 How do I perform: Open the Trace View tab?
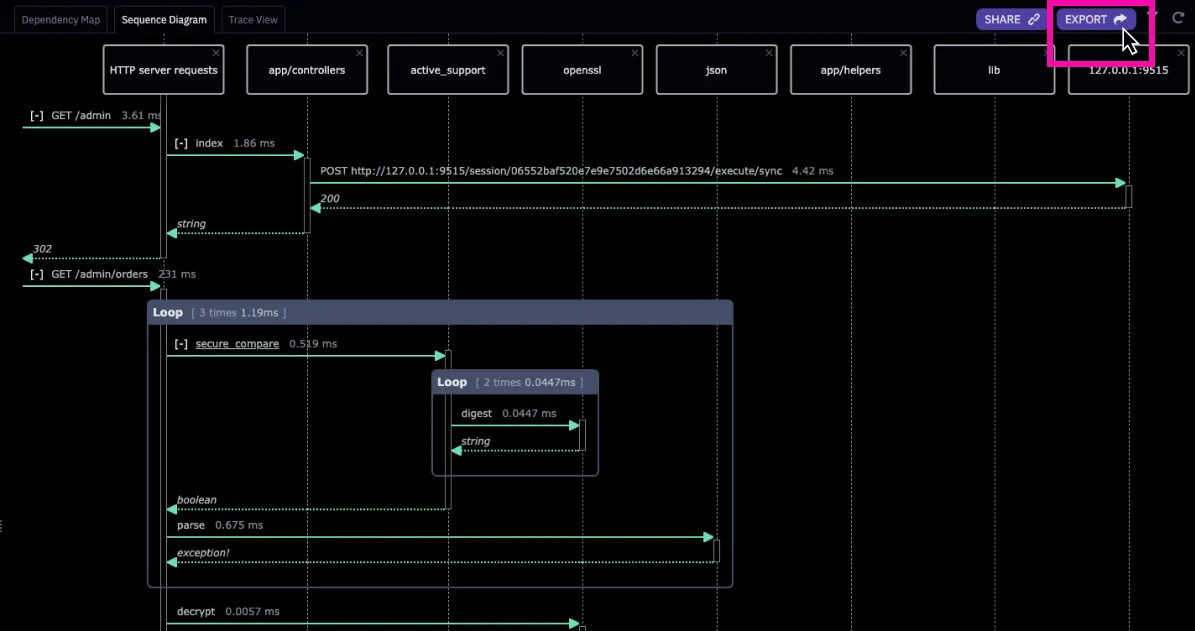[253, 20]
